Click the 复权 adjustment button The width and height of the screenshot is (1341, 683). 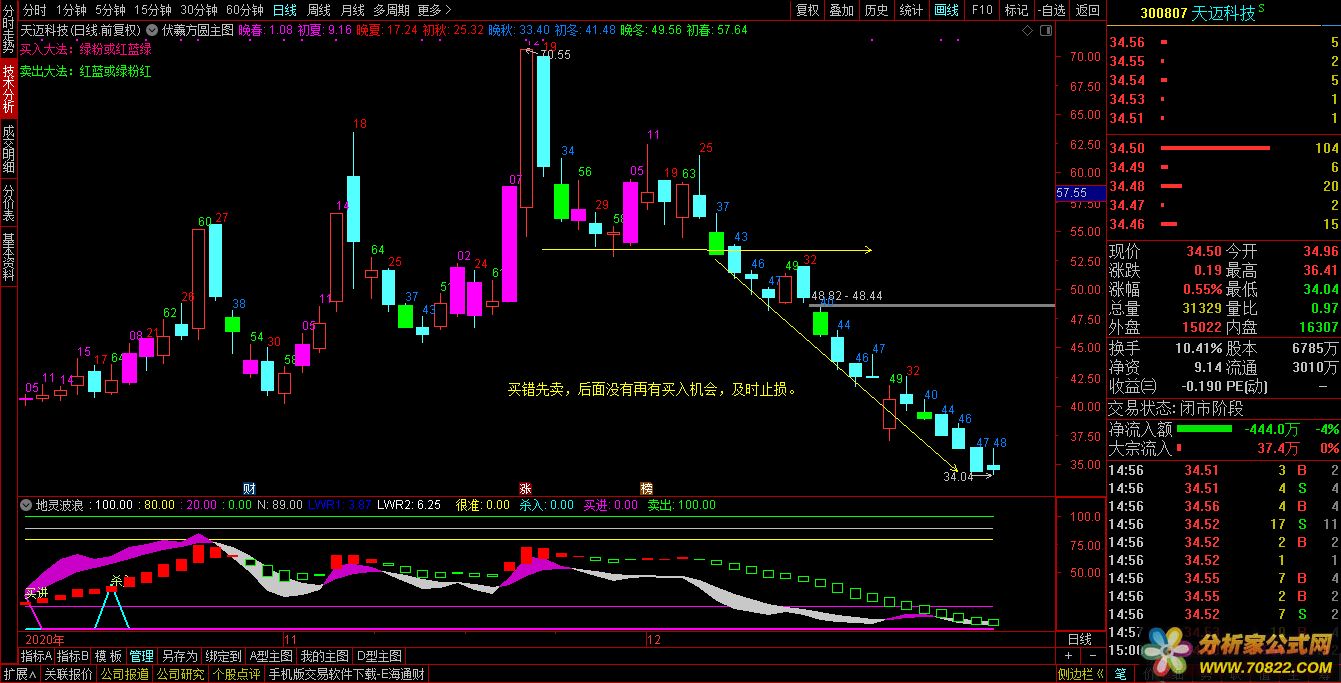point(807,10)
